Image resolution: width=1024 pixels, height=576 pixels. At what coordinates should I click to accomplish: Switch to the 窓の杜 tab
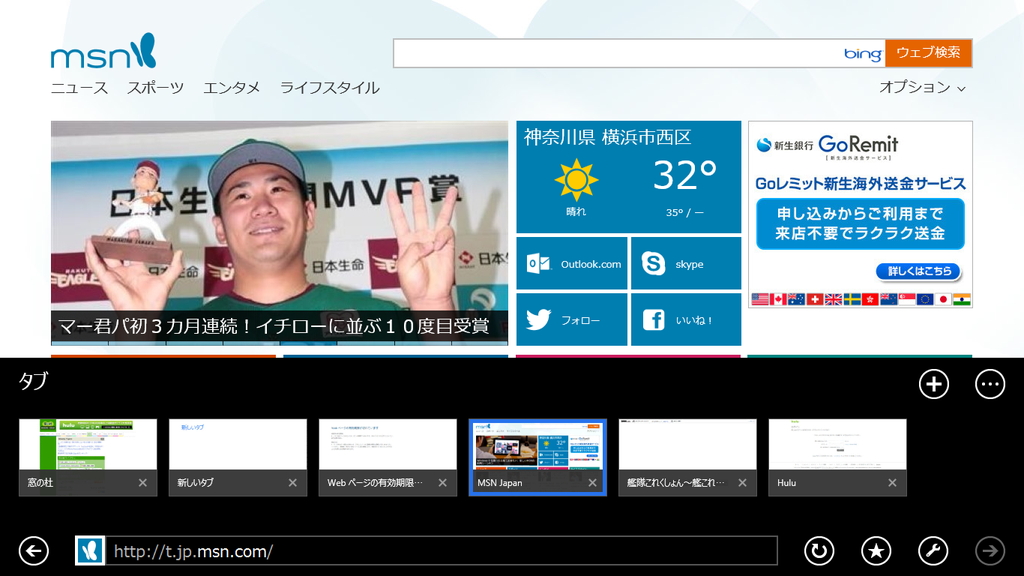click(x=87, y=450)
